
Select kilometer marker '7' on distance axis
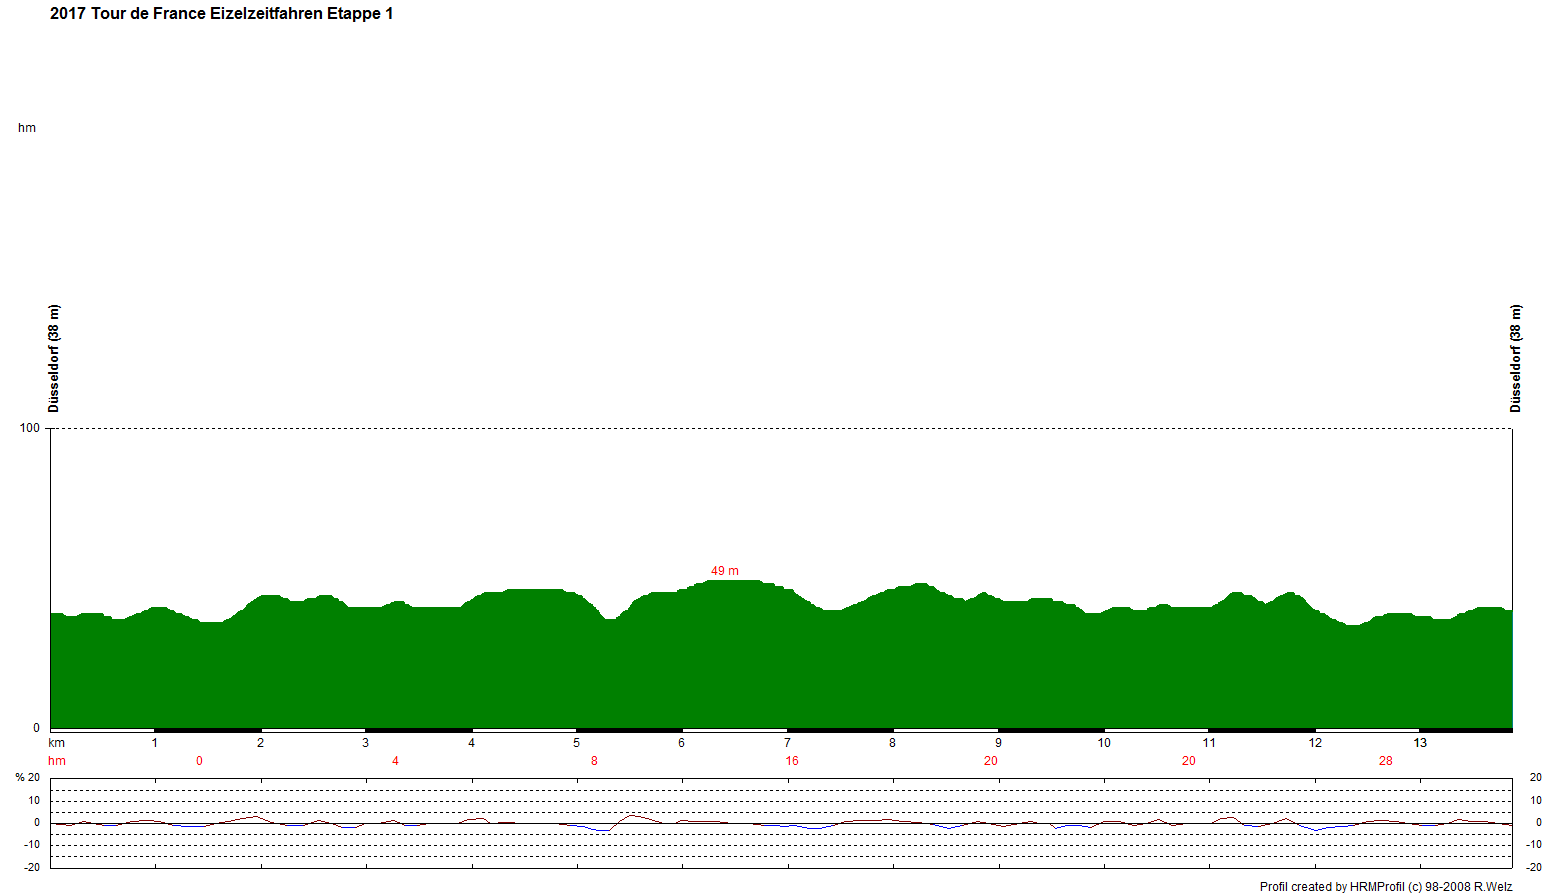(788, 743)
